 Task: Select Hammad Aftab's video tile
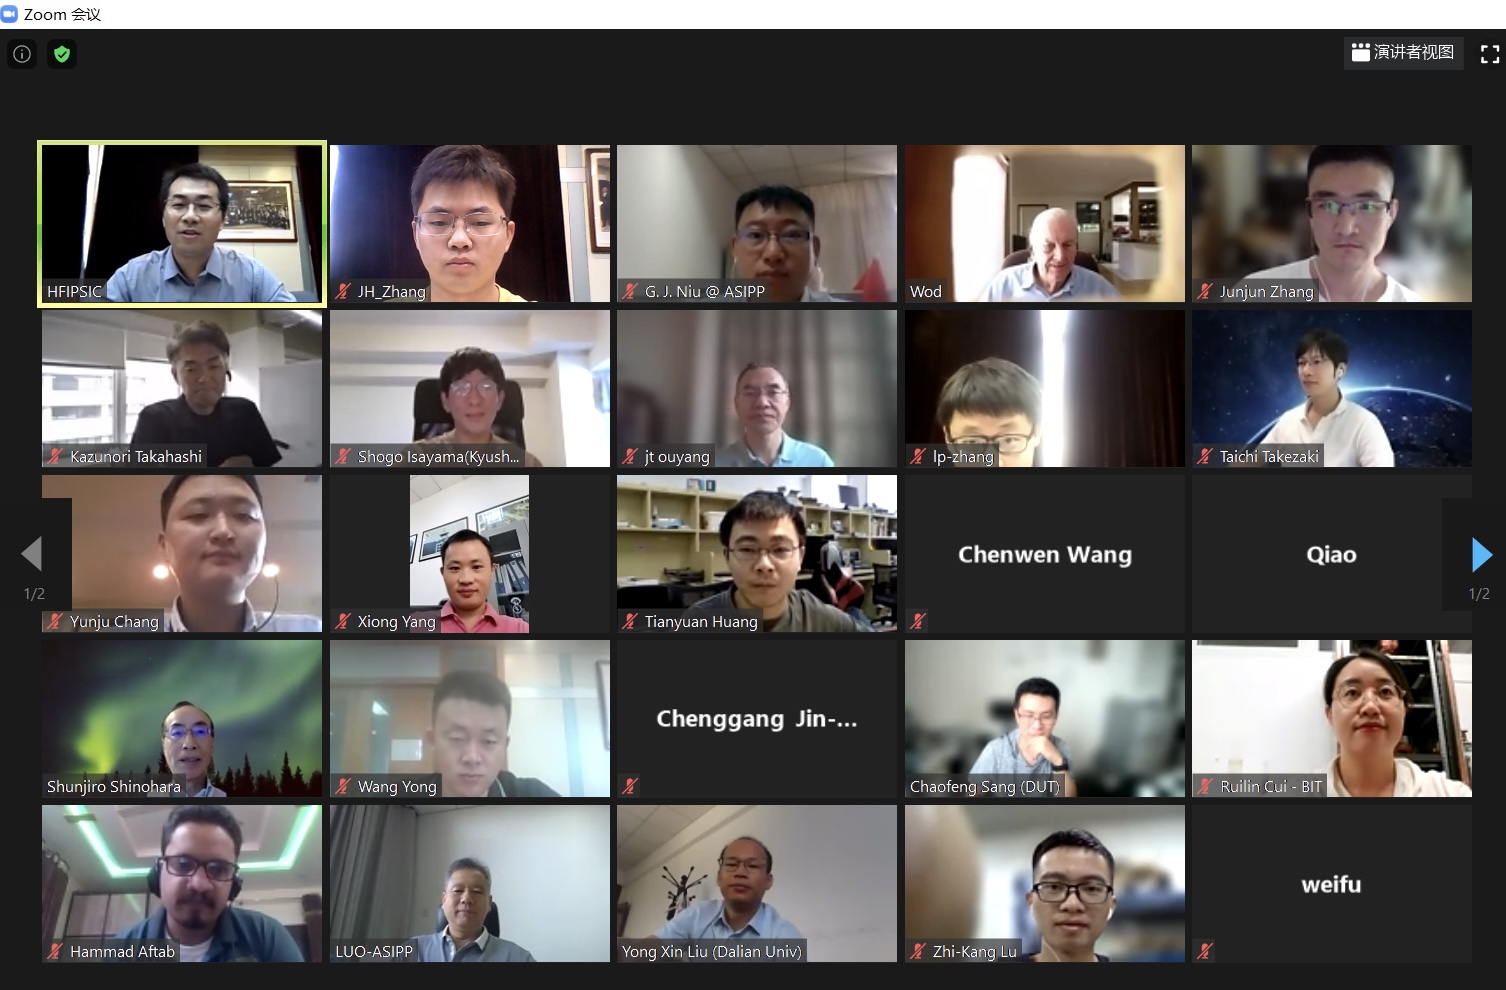(x=182, y=883)
